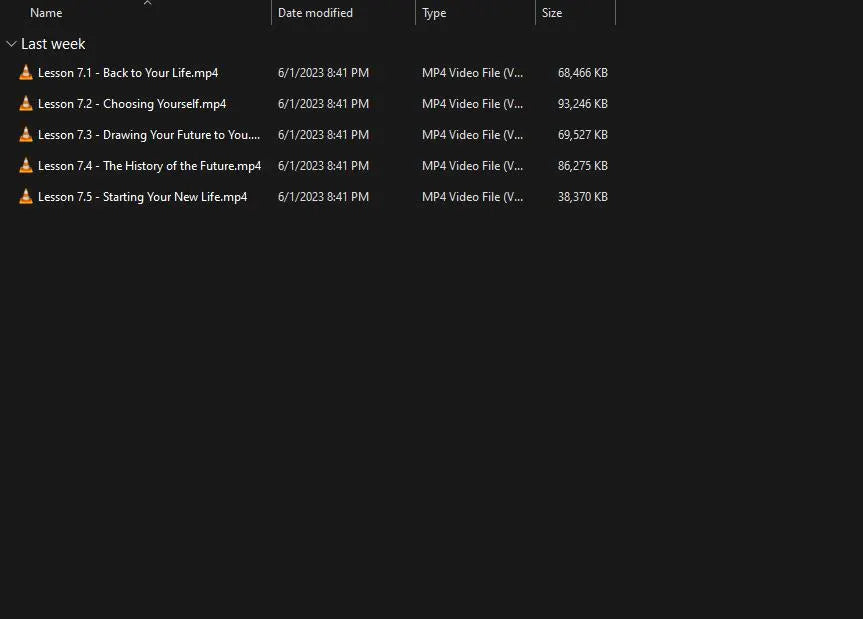Click file name Lesson 7.3 - Drawing Your Future

tap(148, 135)
